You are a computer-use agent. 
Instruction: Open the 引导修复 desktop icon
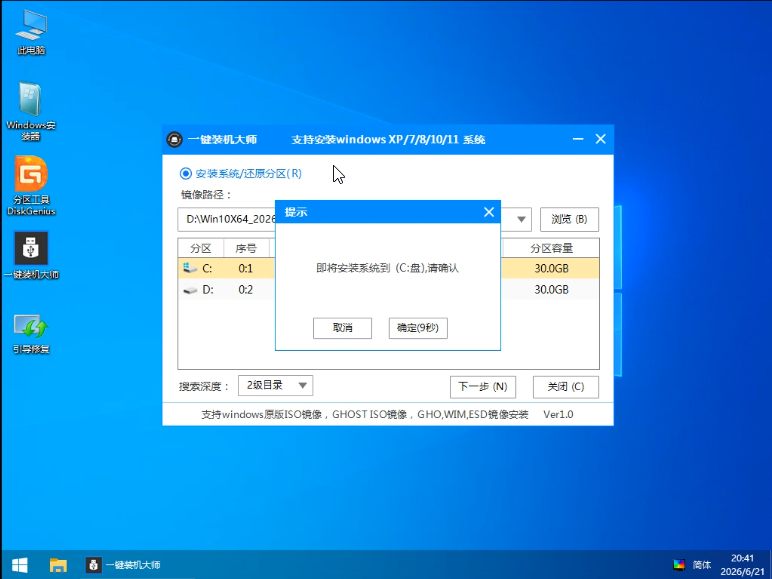point(31,334)
